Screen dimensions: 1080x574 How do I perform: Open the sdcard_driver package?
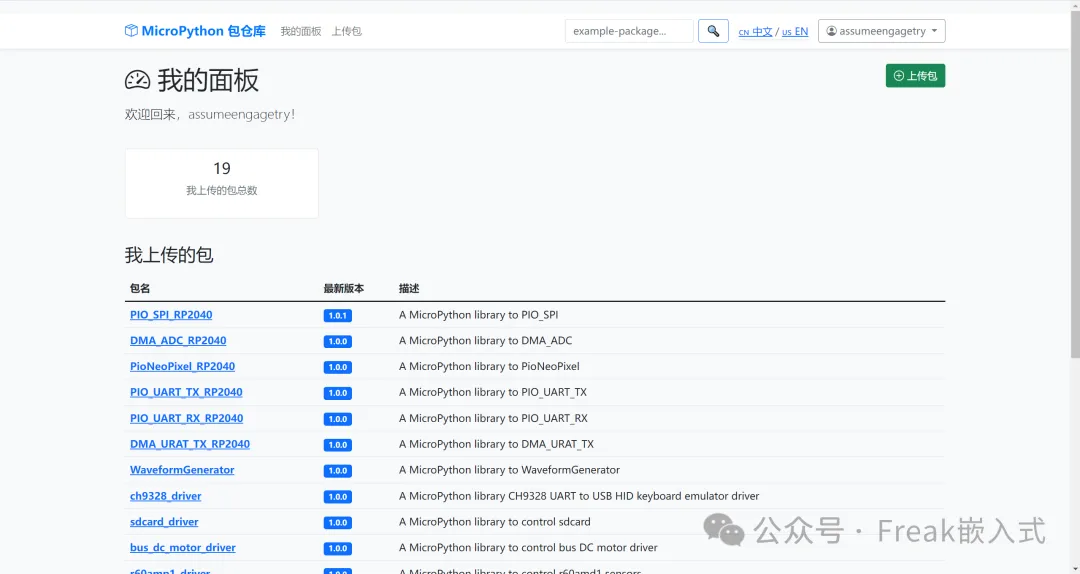164,522
